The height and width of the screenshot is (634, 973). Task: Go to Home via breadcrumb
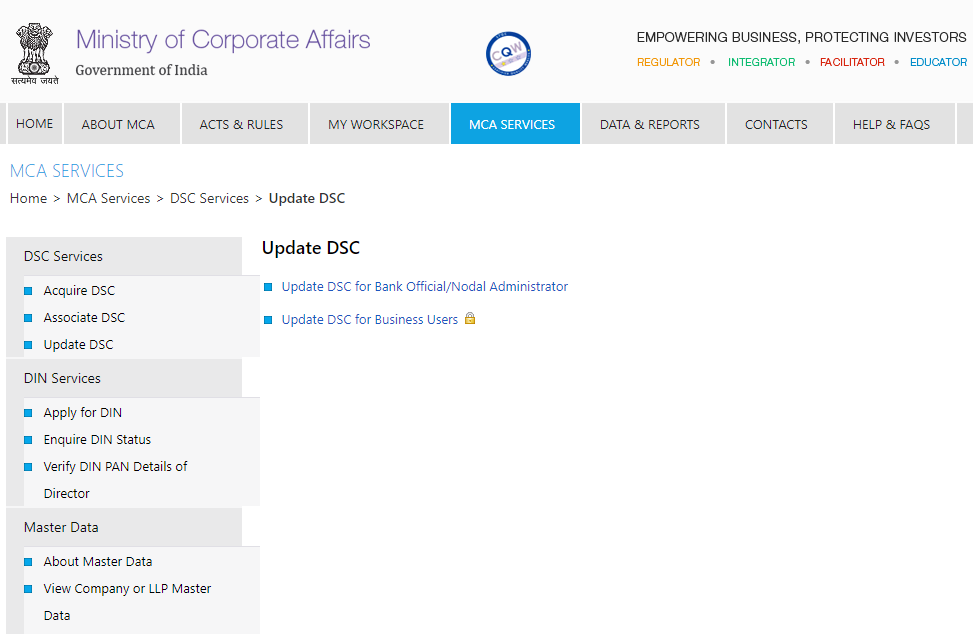[x=28, y=199]
